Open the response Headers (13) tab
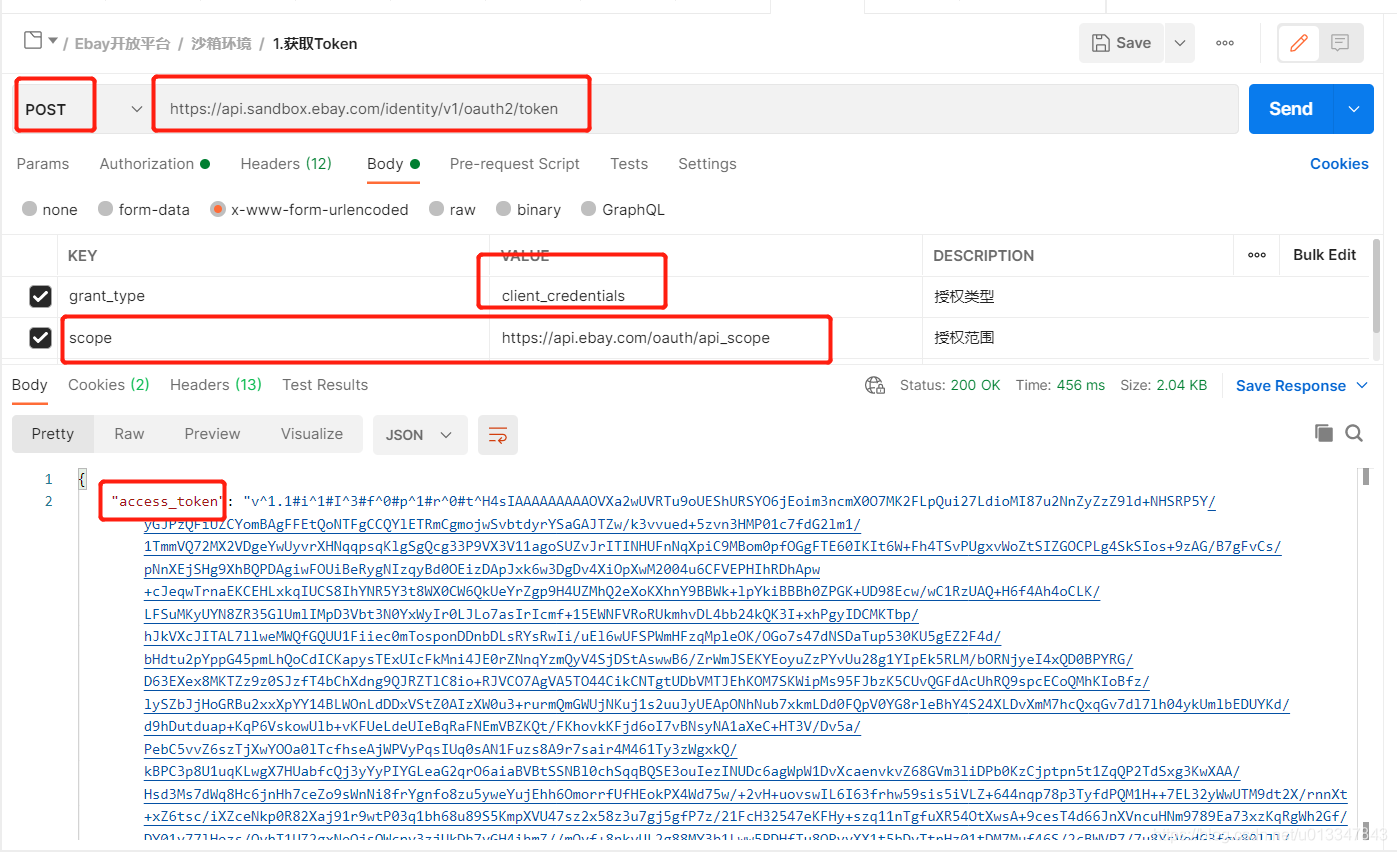Screen dimensions: 1397x853 click(215, 385)
